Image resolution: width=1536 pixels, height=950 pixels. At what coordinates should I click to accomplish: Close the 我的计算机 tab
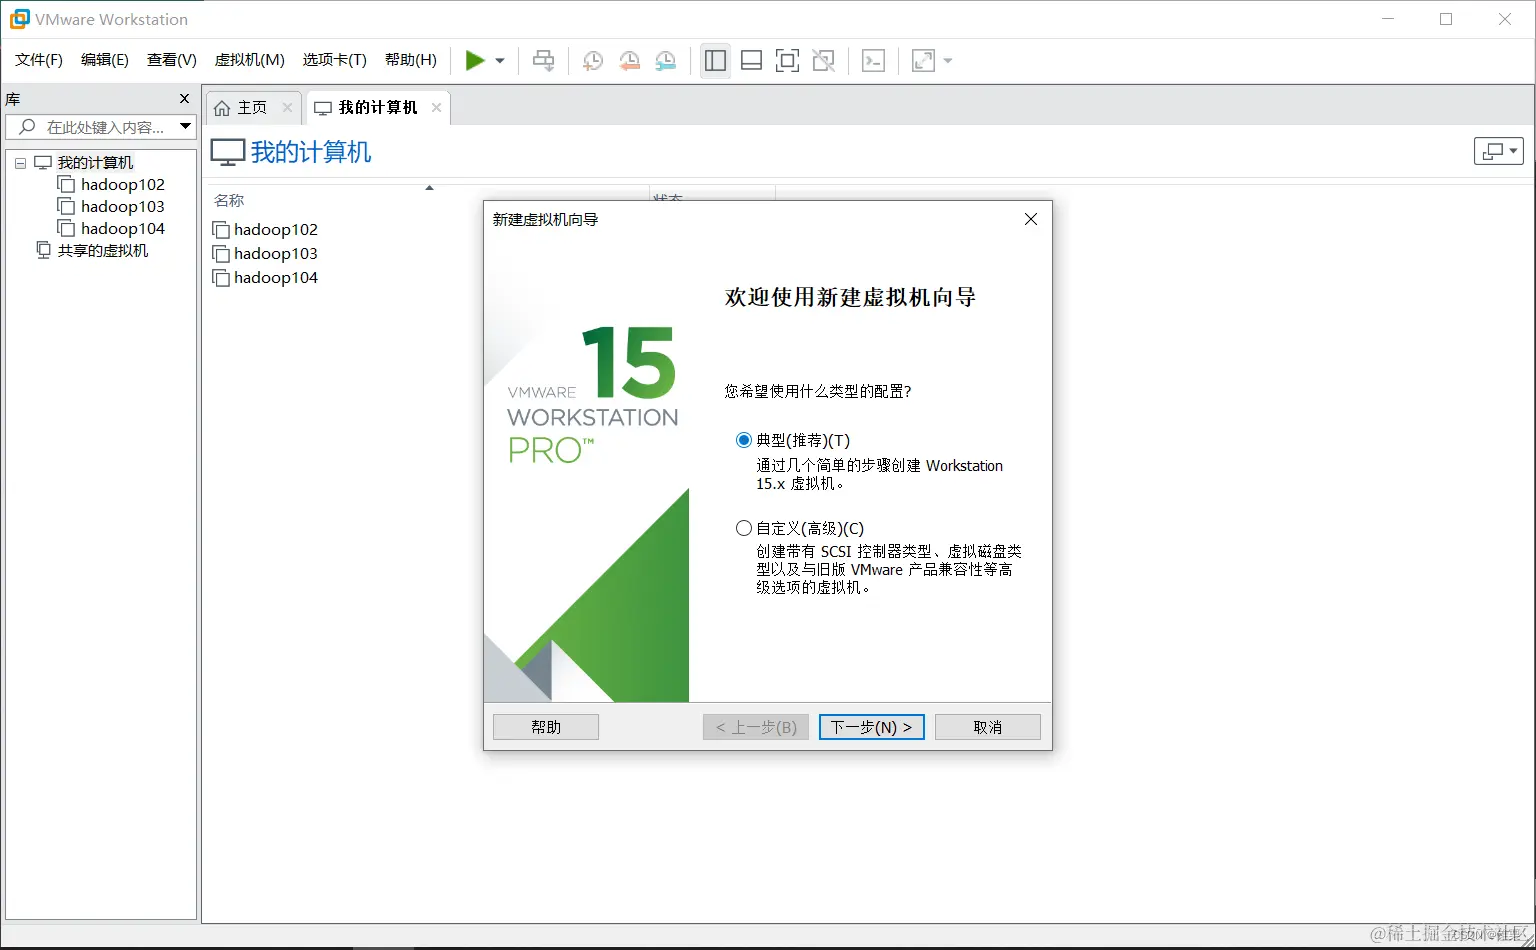(436, 107)
